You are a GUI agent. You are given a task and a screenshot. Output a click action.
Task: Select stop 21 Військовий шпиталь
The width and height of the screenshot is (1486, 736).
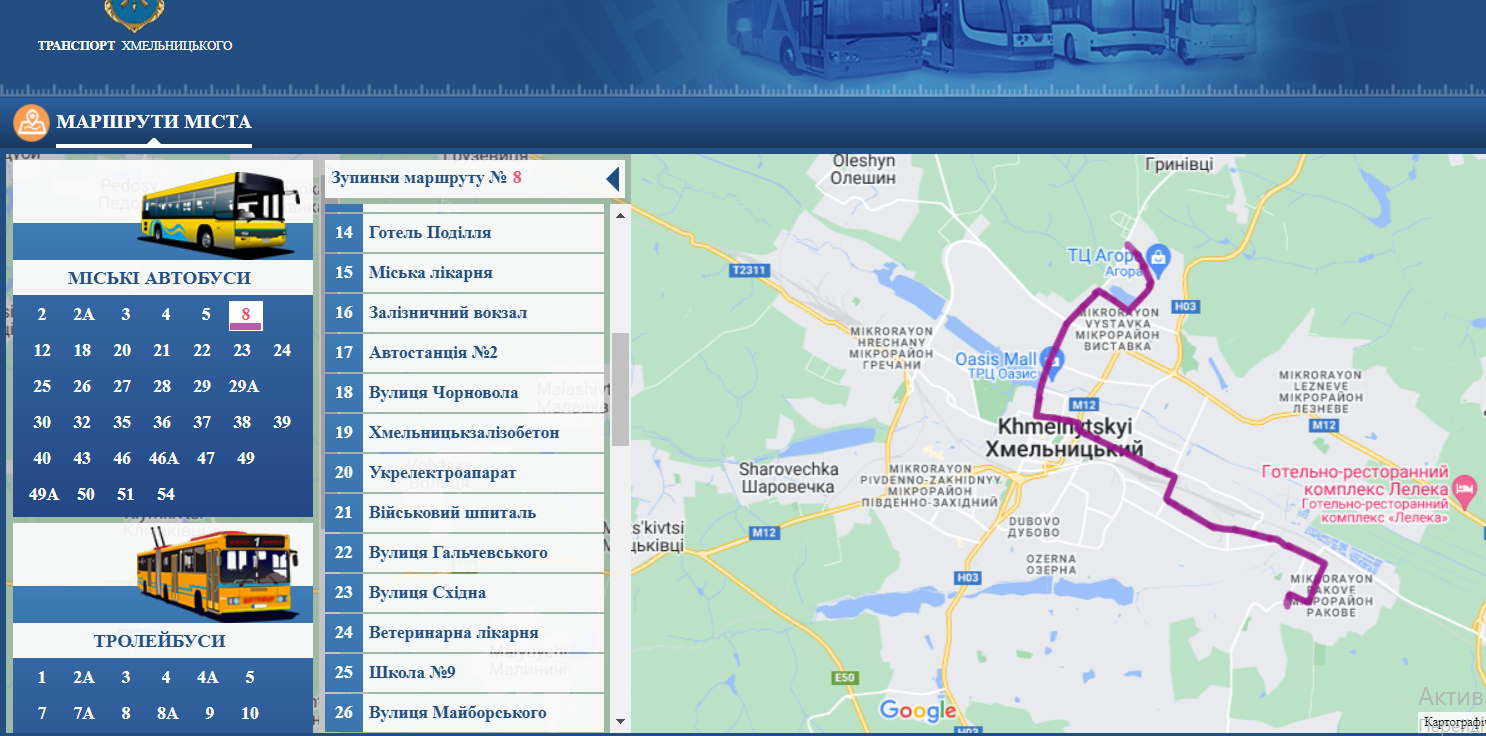(x=452, y=513)
